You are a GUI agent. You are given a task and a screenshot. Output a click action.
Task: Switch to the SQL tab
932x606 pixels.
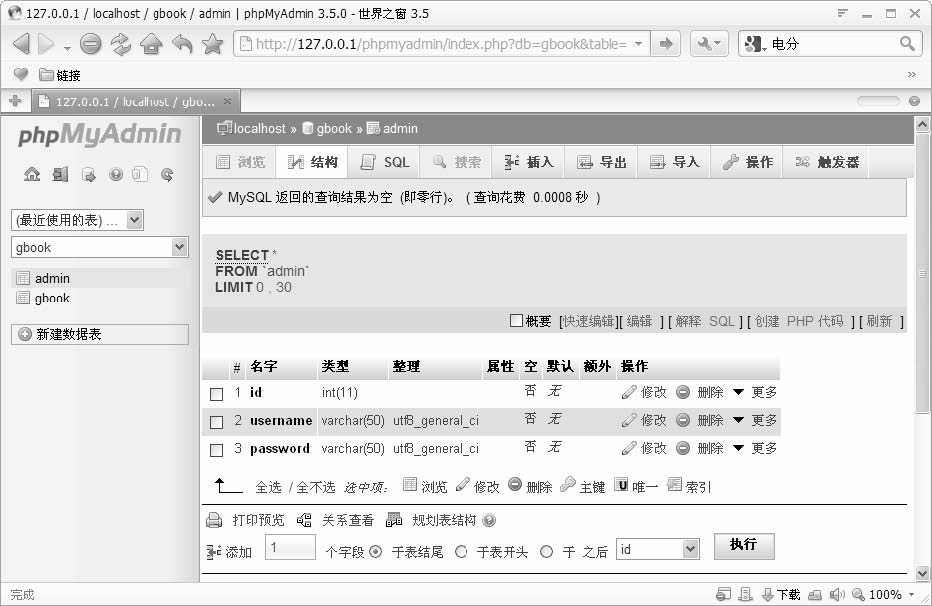385,162
